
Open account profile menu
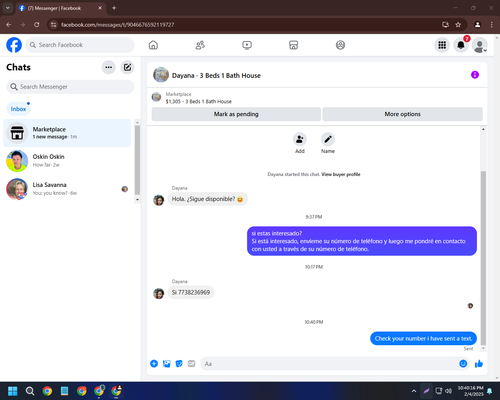click(x=480, y=45)
